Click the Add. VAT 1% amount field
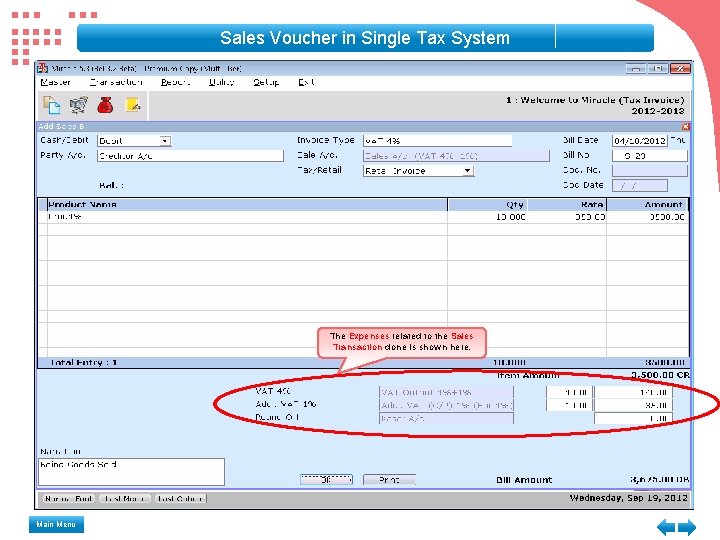Viewport: 720px width, 540px height. click(x=634, y=405)
